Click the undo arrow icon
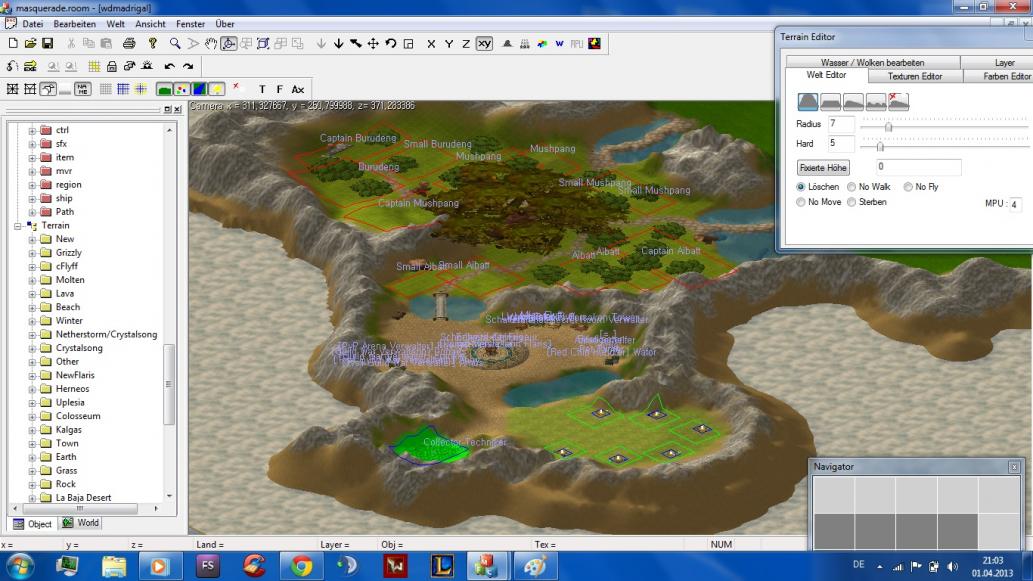This screenshot has width=1033, height=581. (x=170, y=67)
